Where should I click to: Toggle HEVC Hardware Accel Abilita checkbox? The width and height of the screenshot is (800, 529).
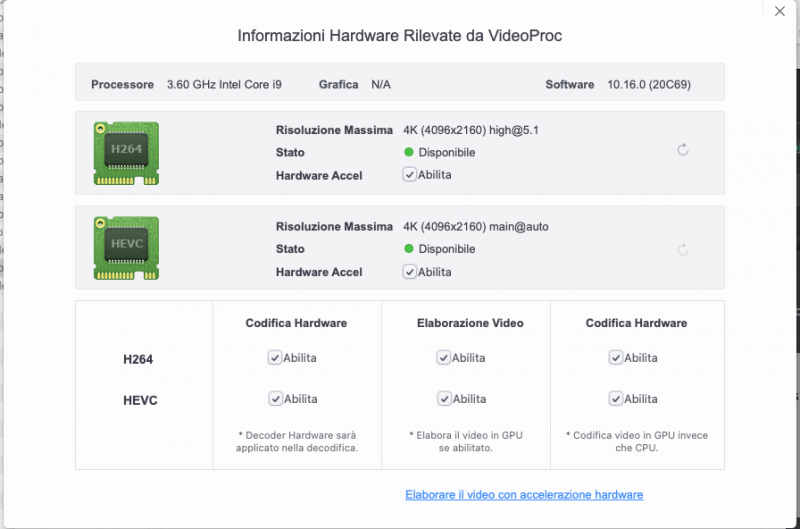410,271
